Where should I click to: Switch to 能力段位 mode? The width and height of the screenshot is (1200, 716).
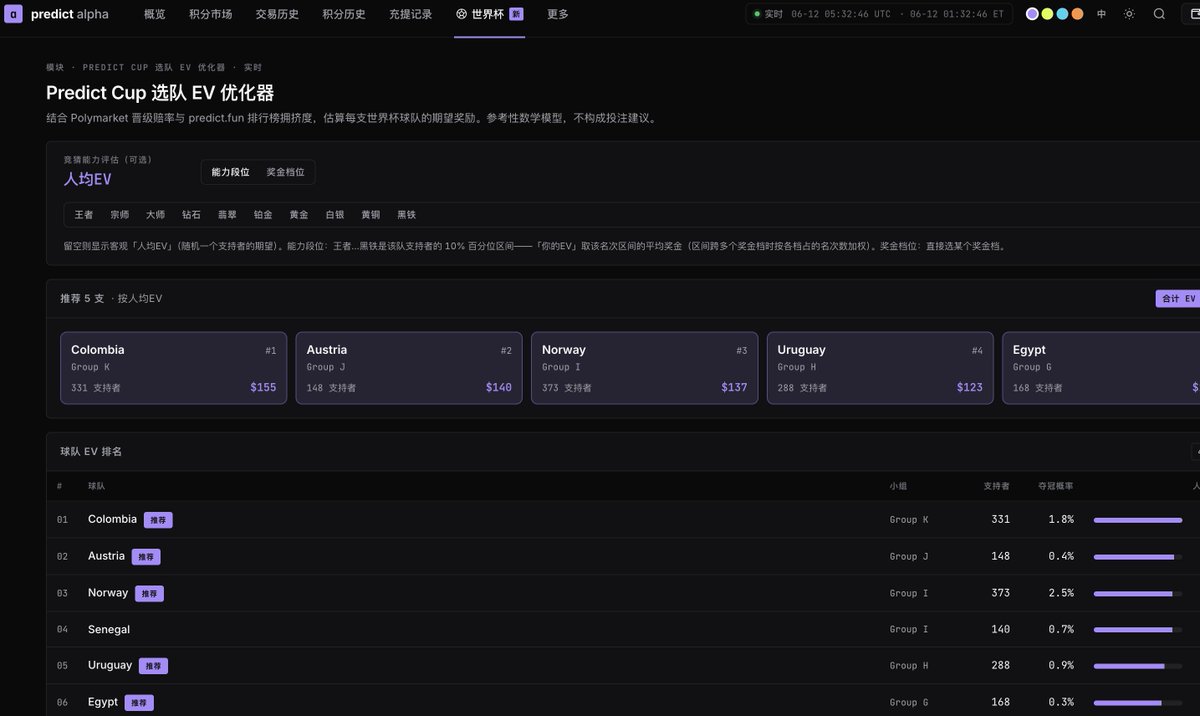click(x=230, y=172)
